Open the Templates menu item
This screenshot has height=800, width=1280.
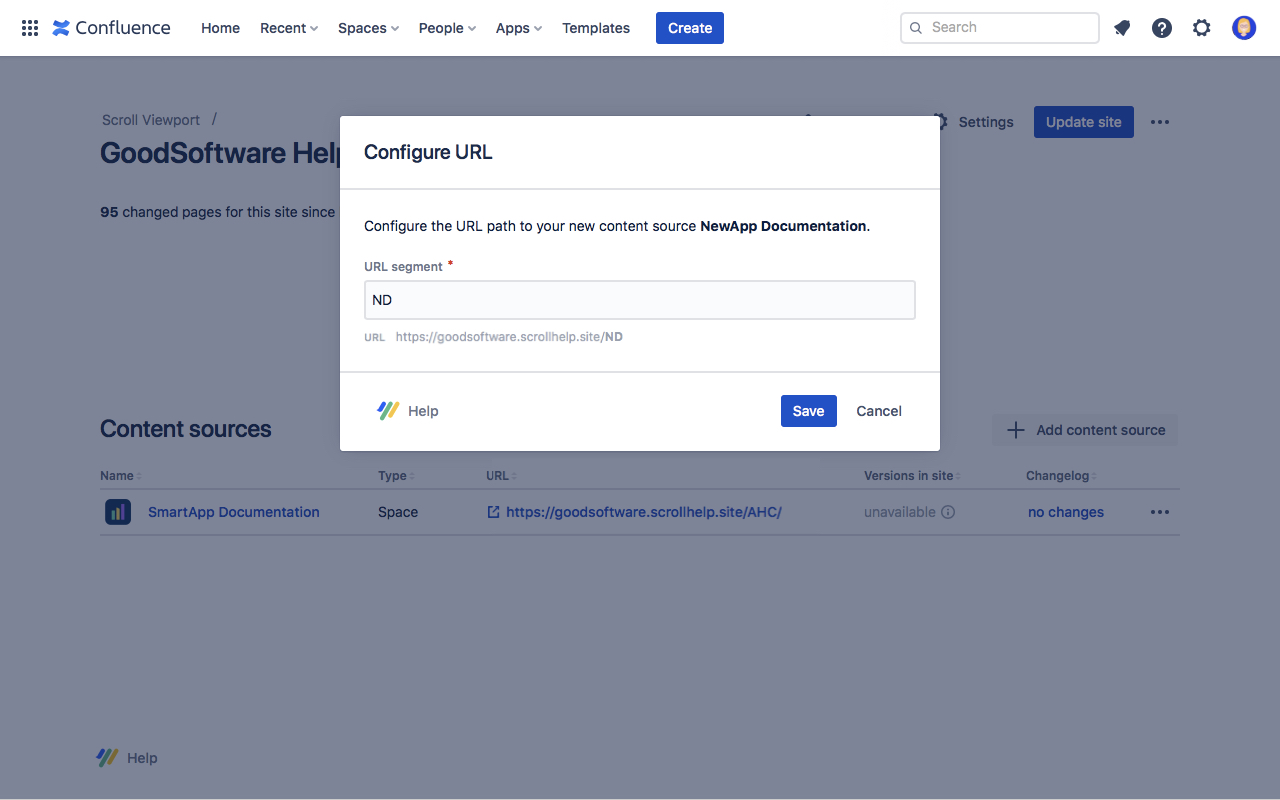[596, 28]
